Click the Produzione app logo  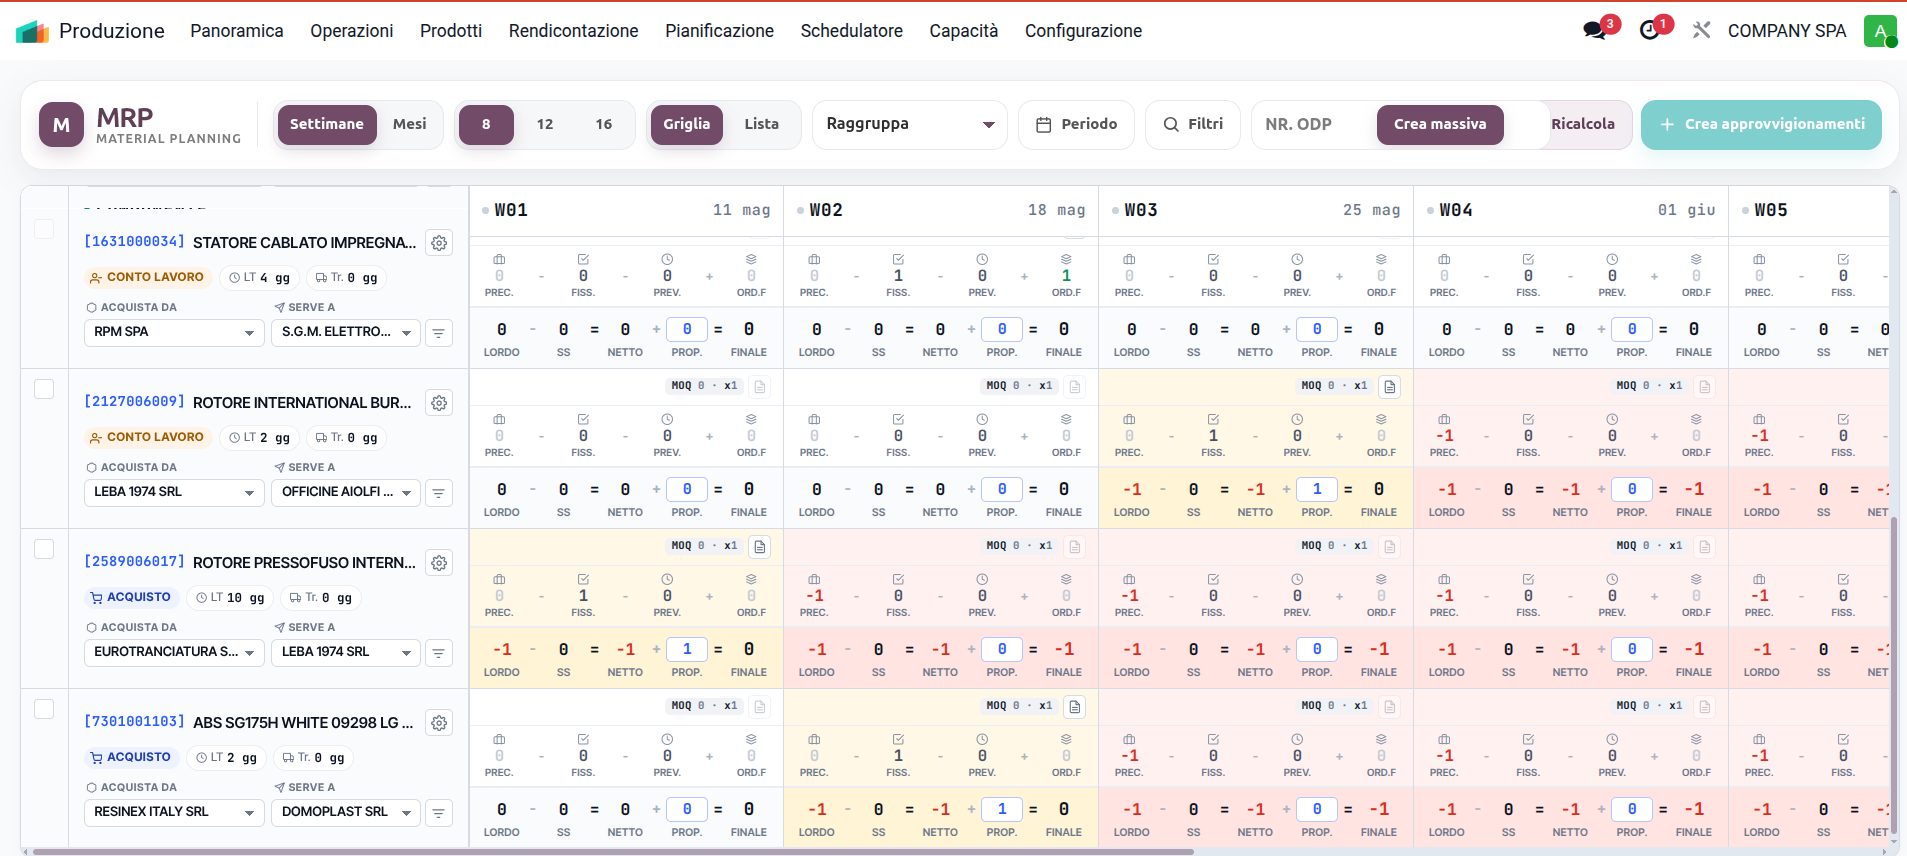coord(32,31)
